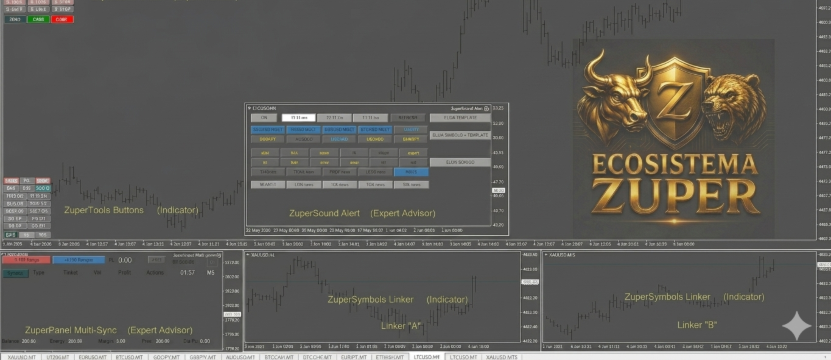Toggle the 'PROF news' button
Screen dimensions: 831x360
[x=339, y=172]
